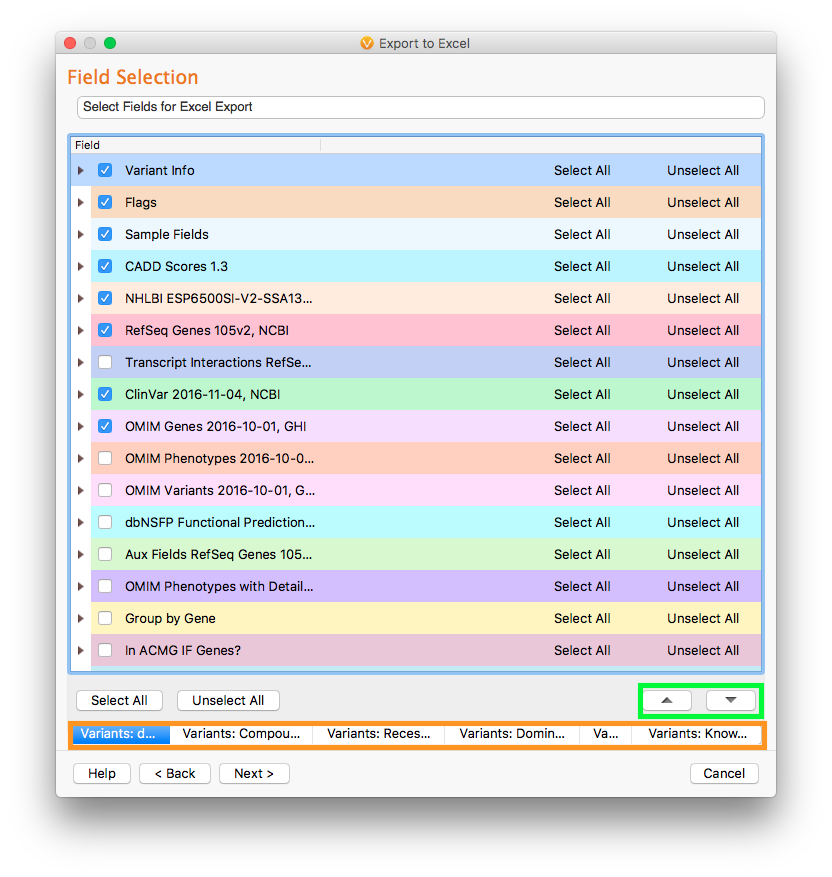
Task: Unselect All in the Flags row
Action: click(x=703, y=202)
